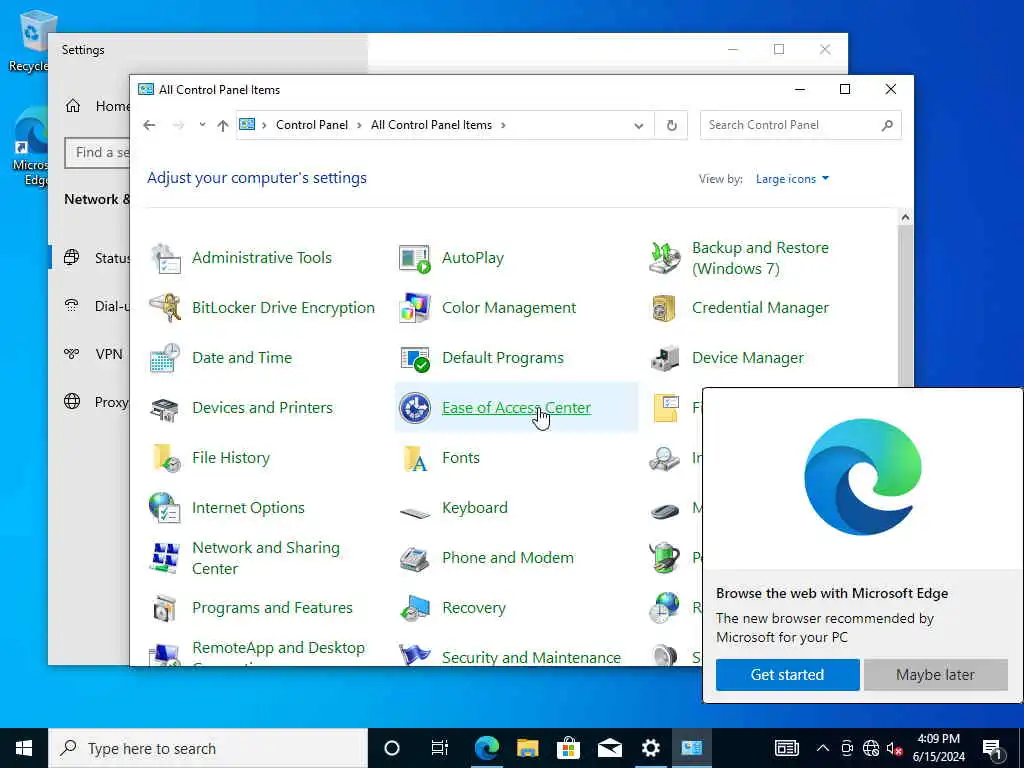
Task: Open File History icon
Action: coord(166,458)
